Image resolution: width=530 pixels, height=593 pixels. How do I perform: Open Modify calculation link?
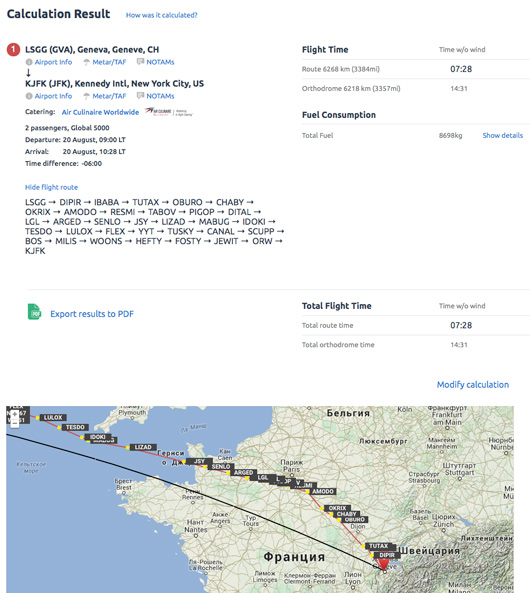472,385
